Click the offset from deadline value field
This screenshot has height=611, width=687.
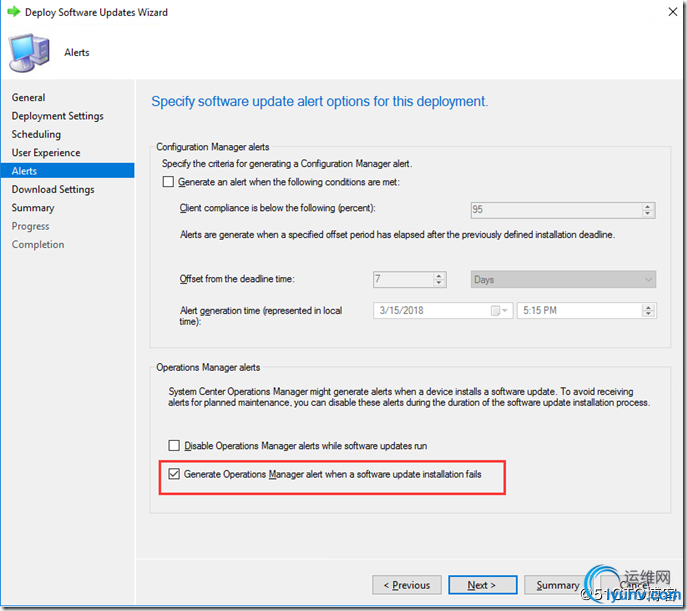(403, 279)
